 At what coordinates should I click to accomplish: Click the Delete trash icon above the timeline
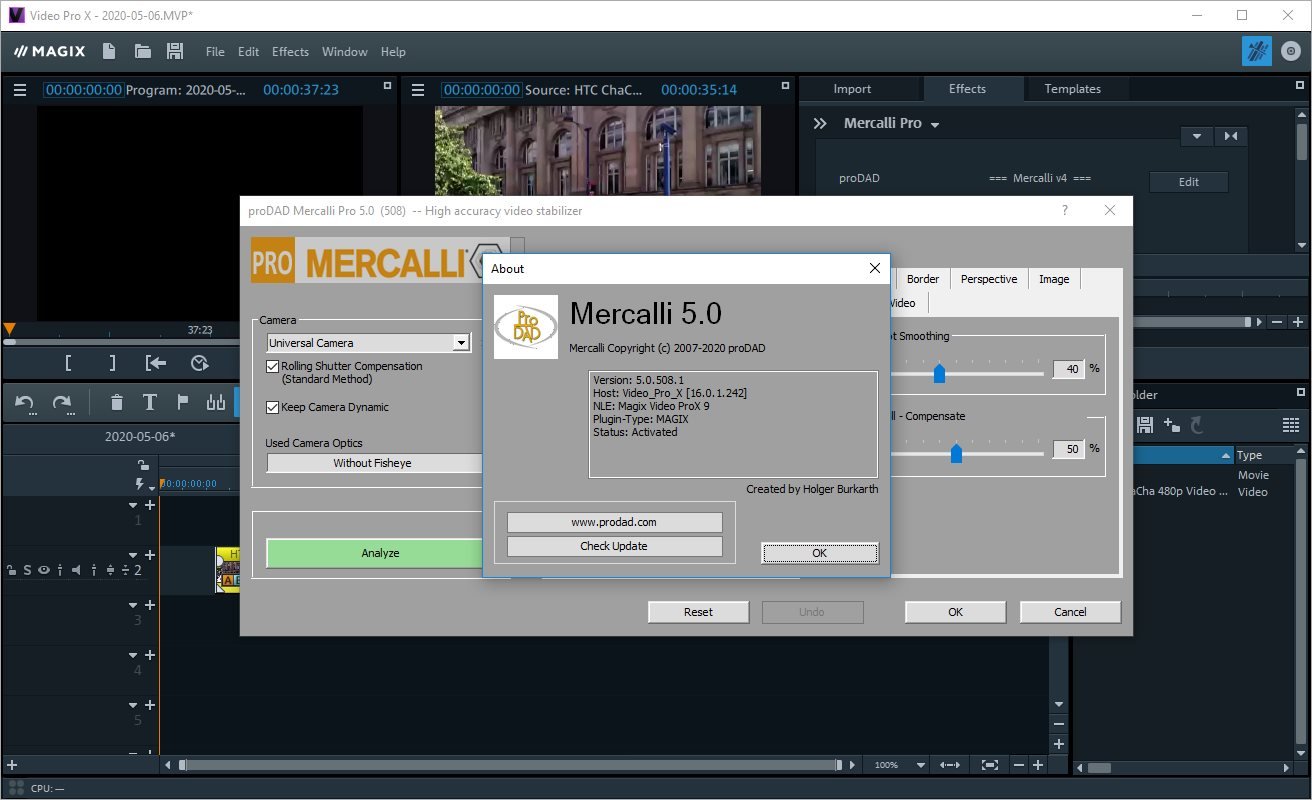117,403
